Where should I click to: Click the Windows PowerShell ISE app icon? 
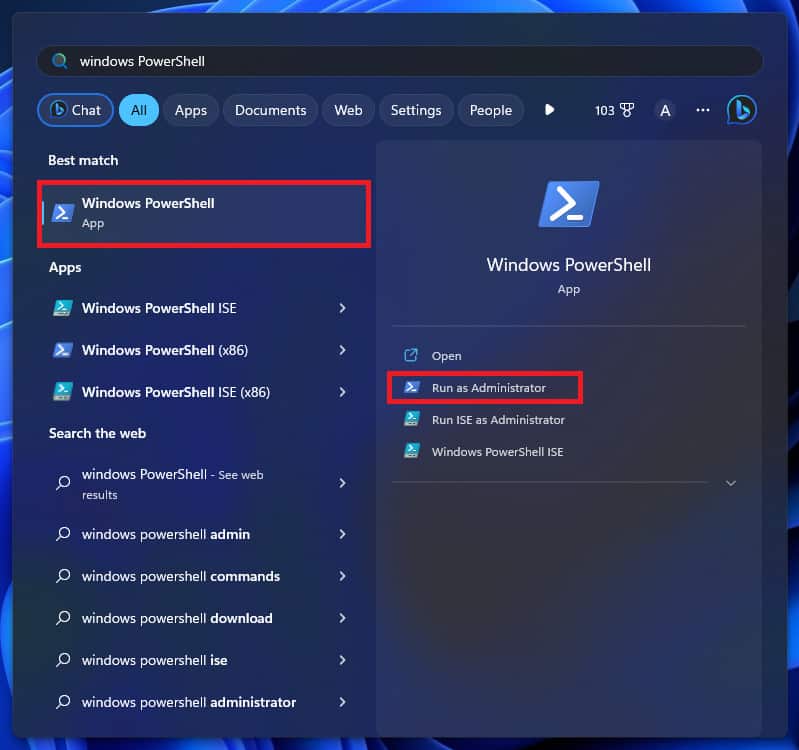point(63,308)
